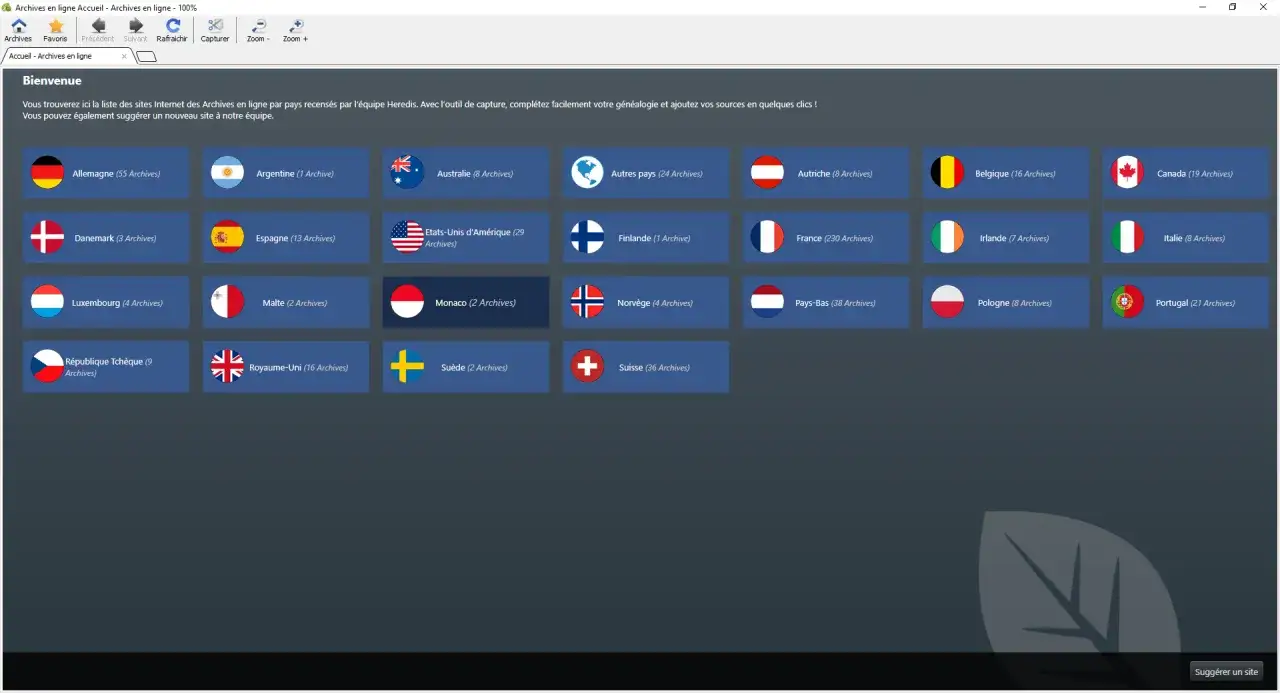Click the Australian flag icon
Screen dimensions: 1280x693
tap(407, 173)
